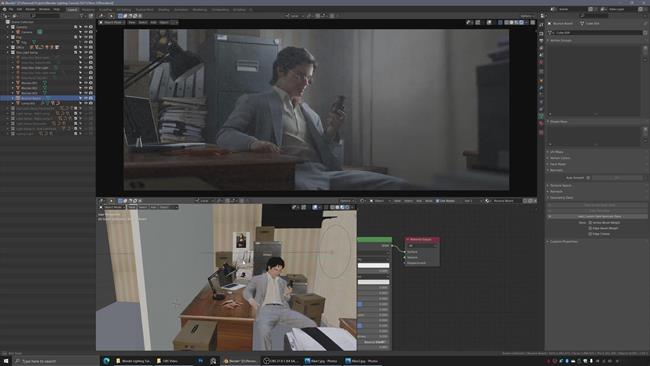This screenshot has width=650, height=366.
Task: Check Vertex Bevel Weight under Store
Action: click(590, 223)
